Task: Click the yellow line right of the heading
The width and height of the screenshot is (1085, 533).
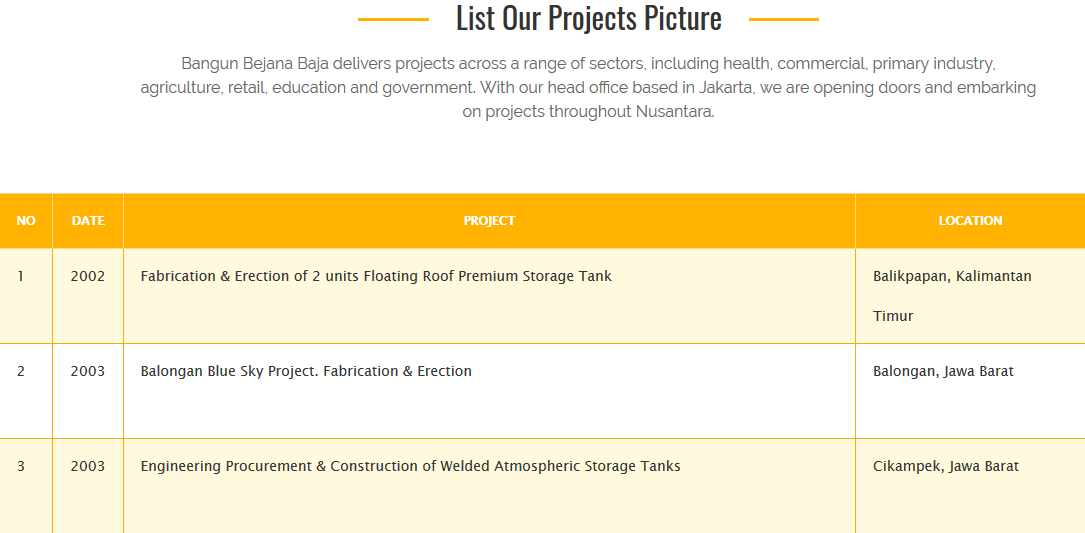Action: (783, 19)
